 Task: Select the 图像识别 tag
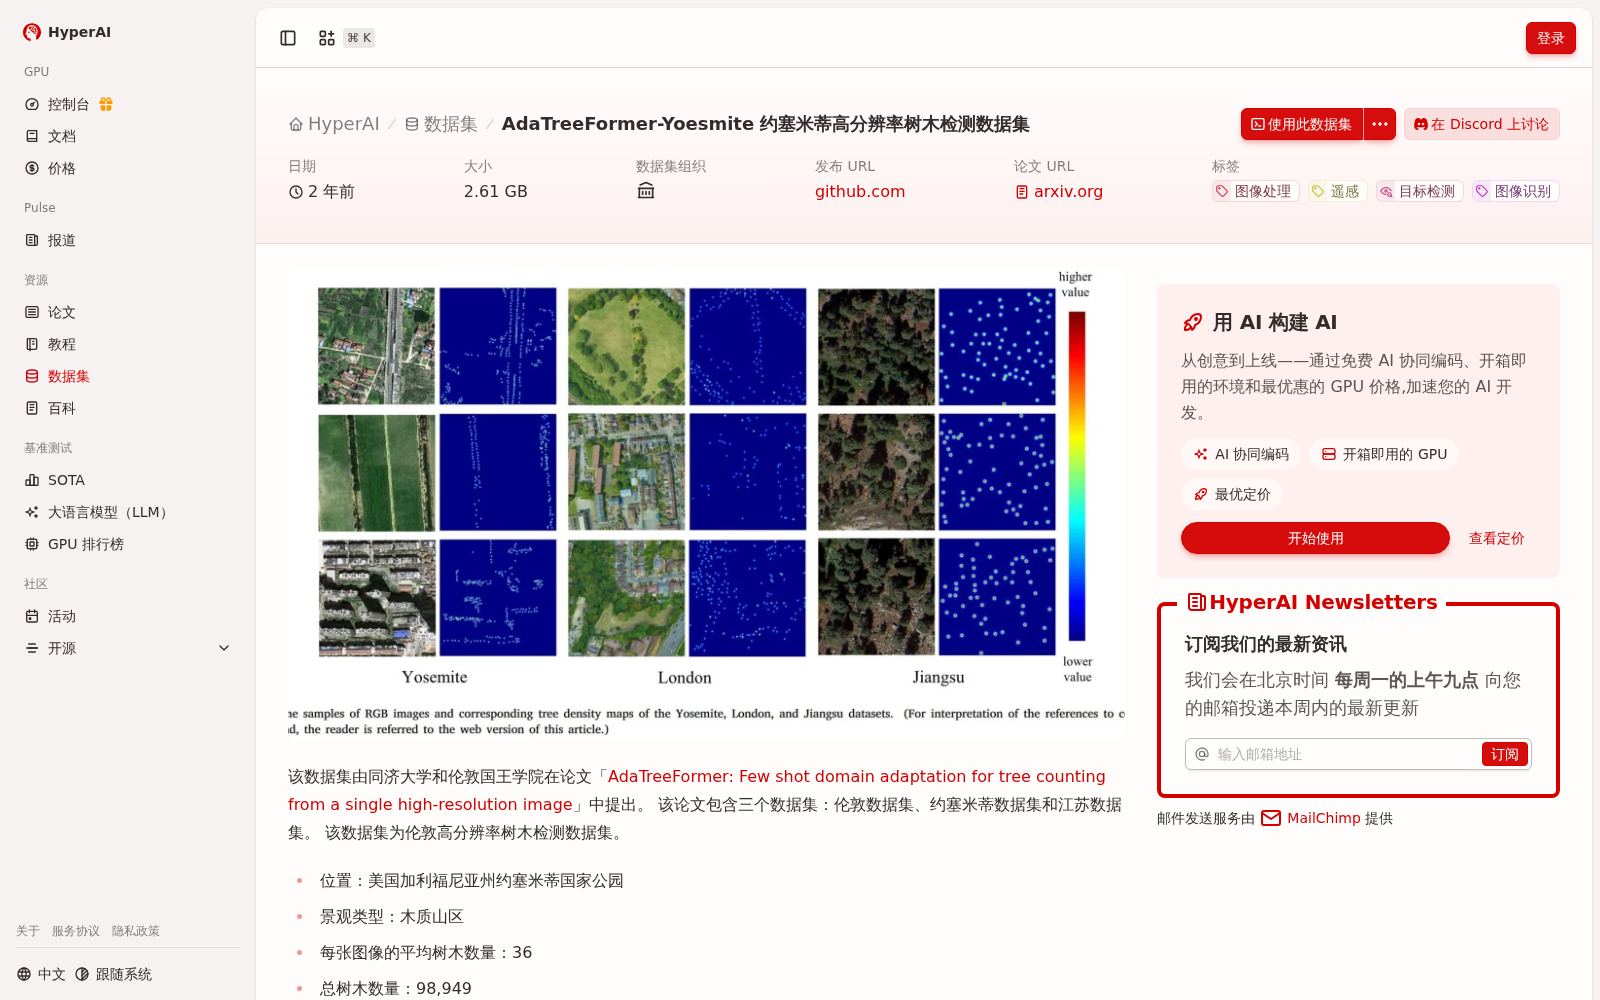(x=1515, y=191)
